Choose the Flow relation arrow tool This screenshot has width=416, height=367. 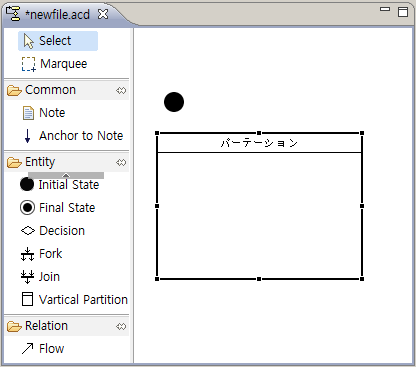[x=43, y=349]
